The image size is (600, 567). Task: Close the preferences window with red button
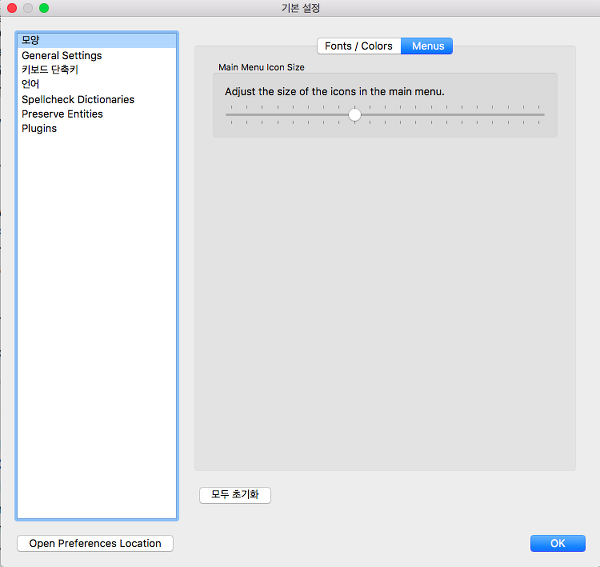[12, 8]
